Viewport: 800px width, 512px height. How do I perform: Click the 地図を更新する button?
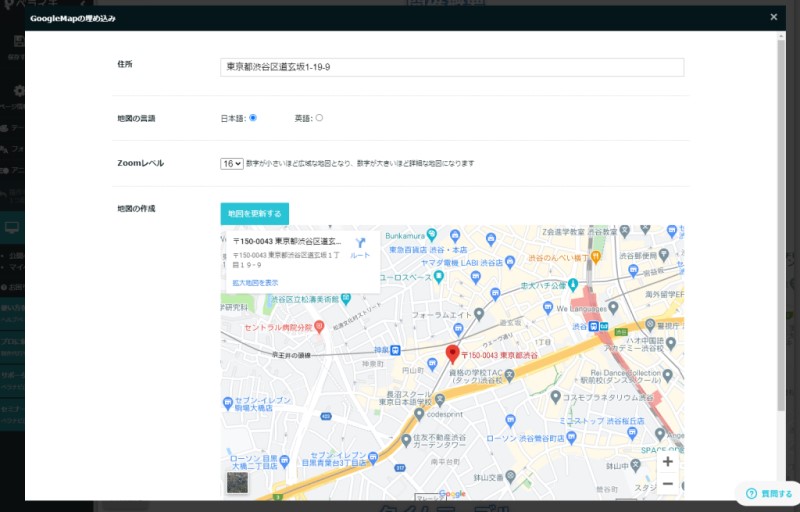[x=255, y=214]
